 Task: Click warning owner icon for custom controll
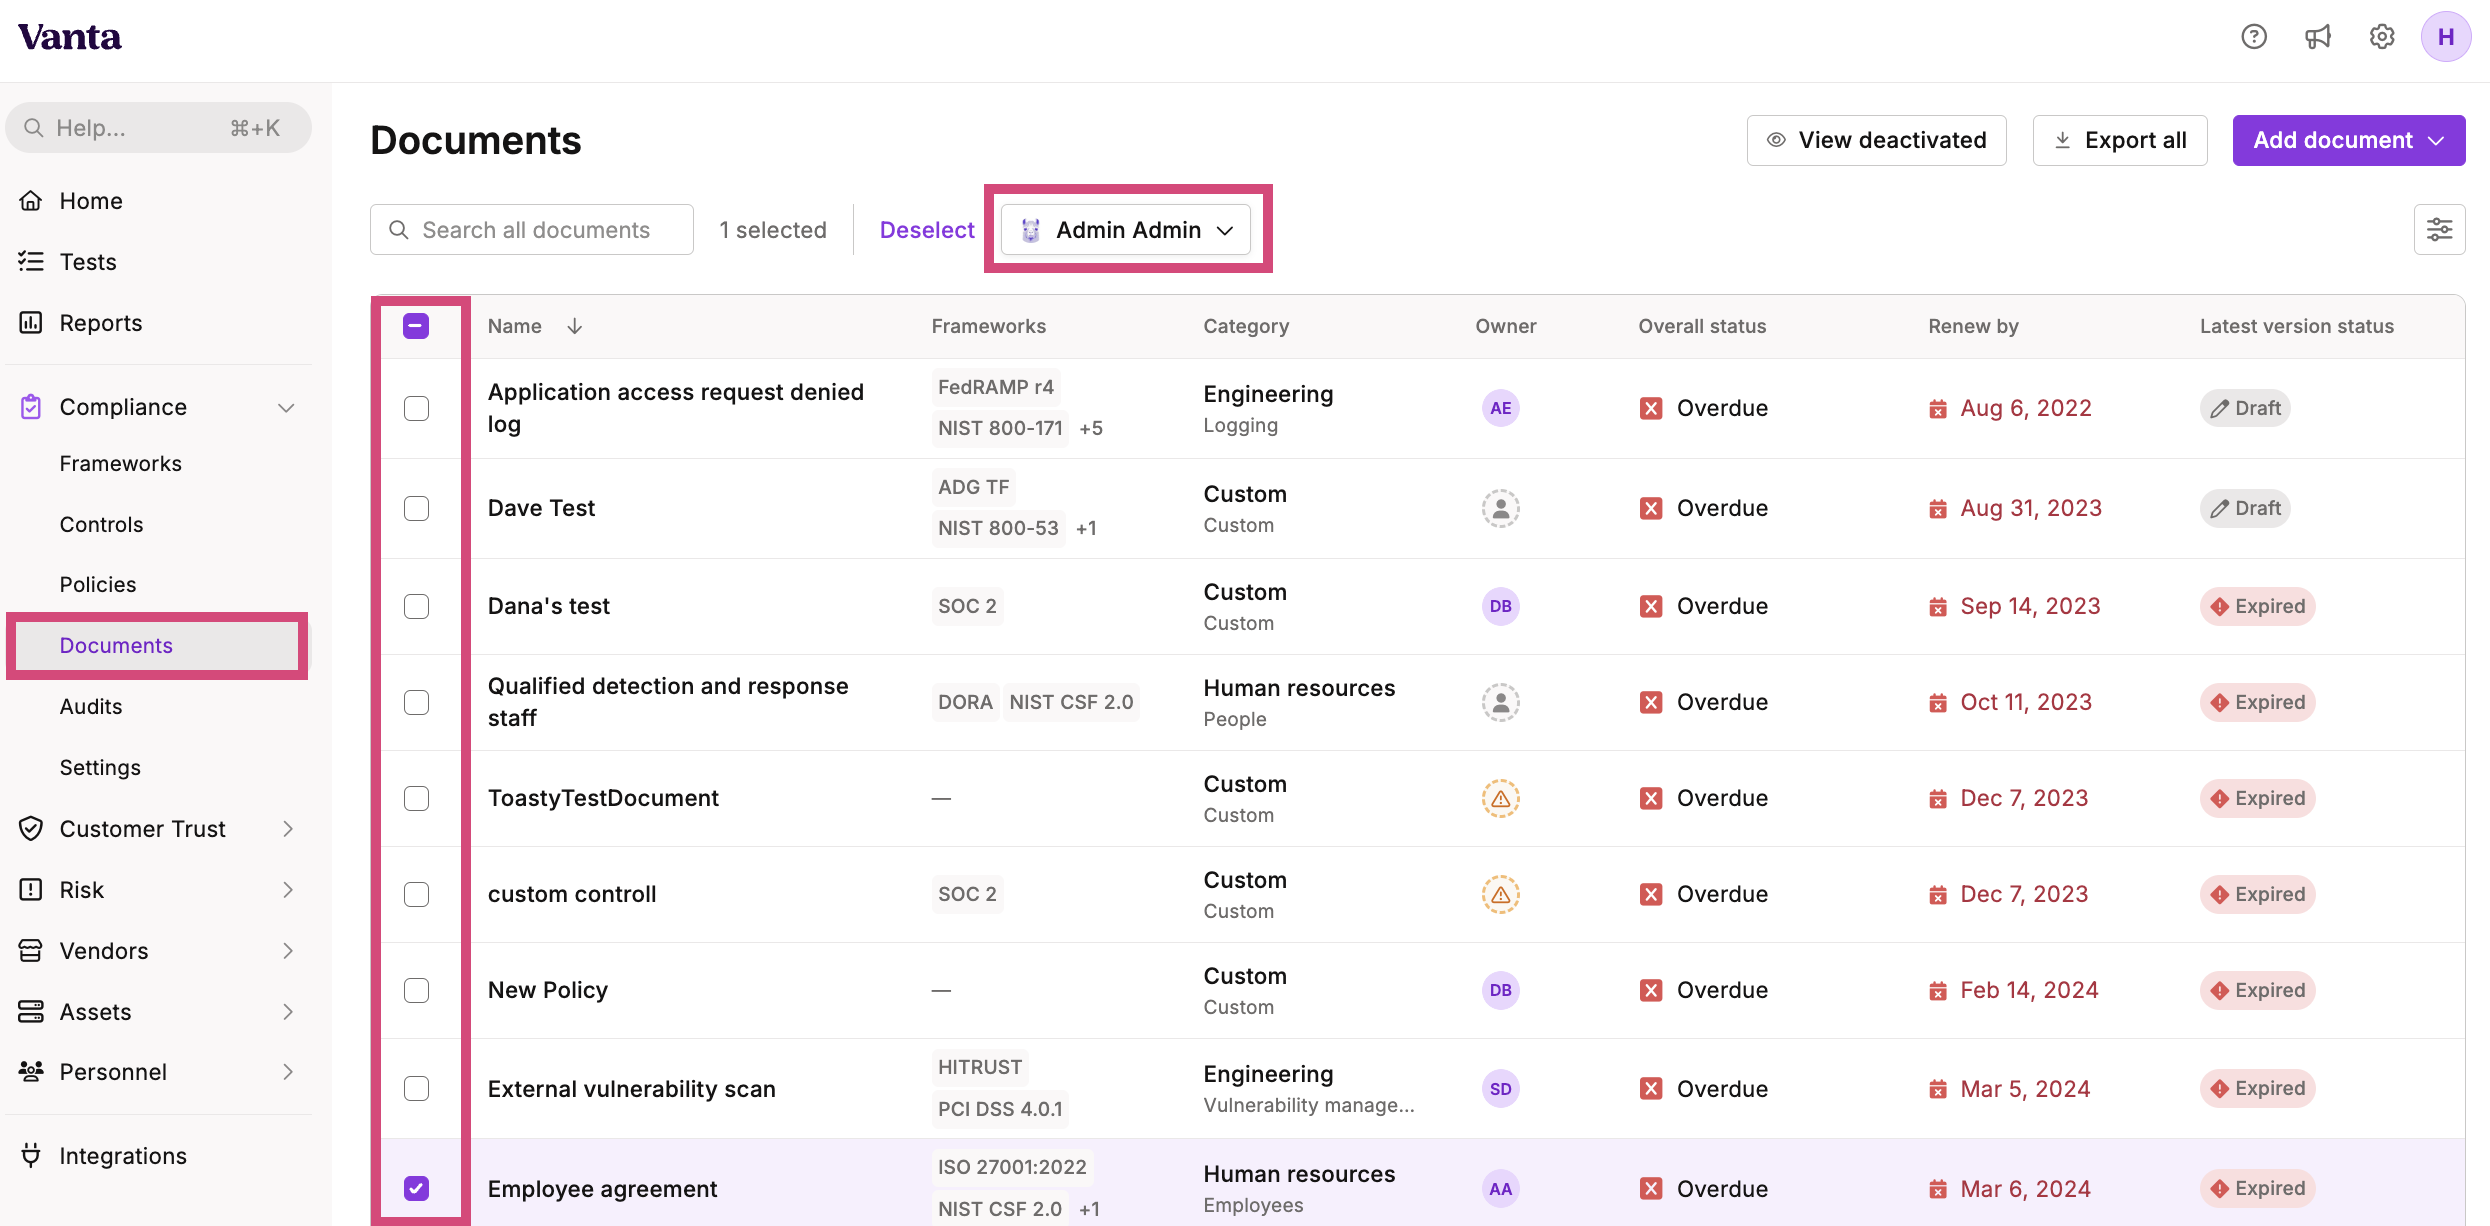[1500, 894]
